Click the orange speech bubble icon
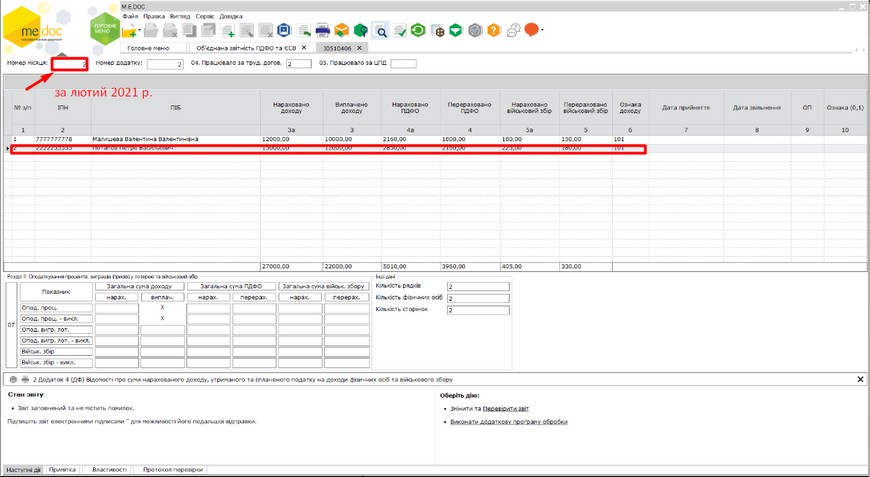The image size is (870, 477). coord(531,30)
